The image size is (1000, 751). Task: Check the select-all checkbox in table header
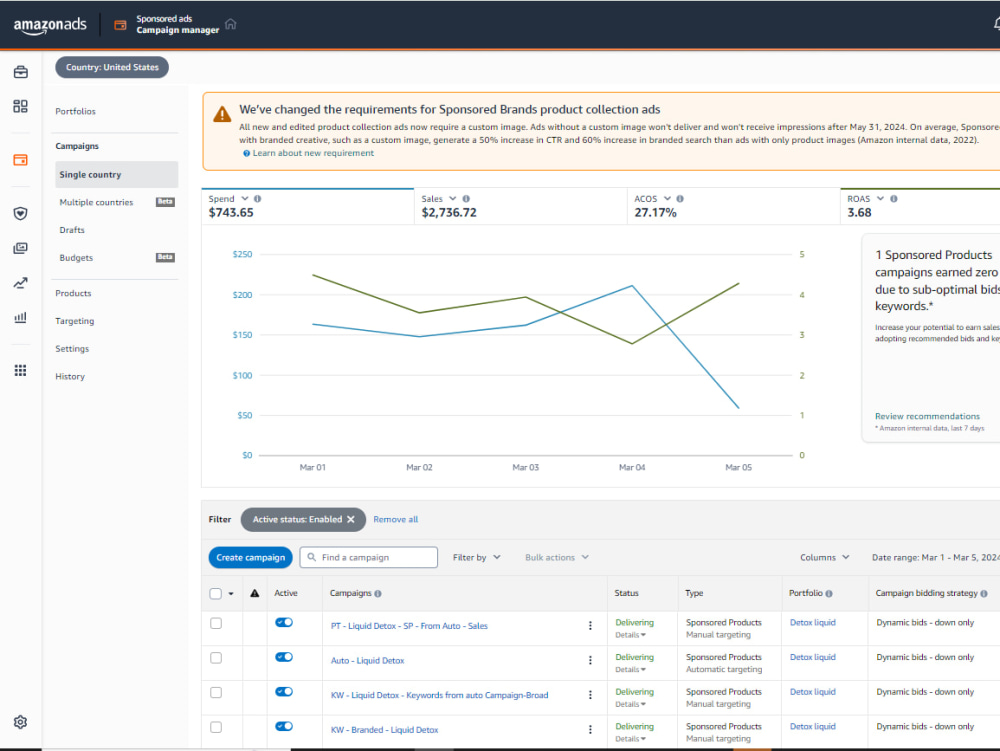[215, 593]
